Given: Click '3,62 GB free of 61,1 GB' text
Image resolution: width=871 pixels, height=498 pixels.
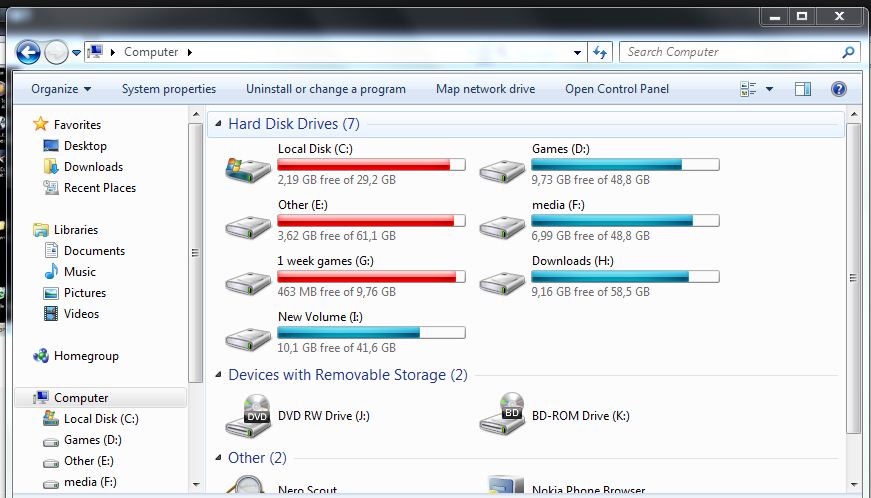Looking at the screenshot, I should coord(337,235).
